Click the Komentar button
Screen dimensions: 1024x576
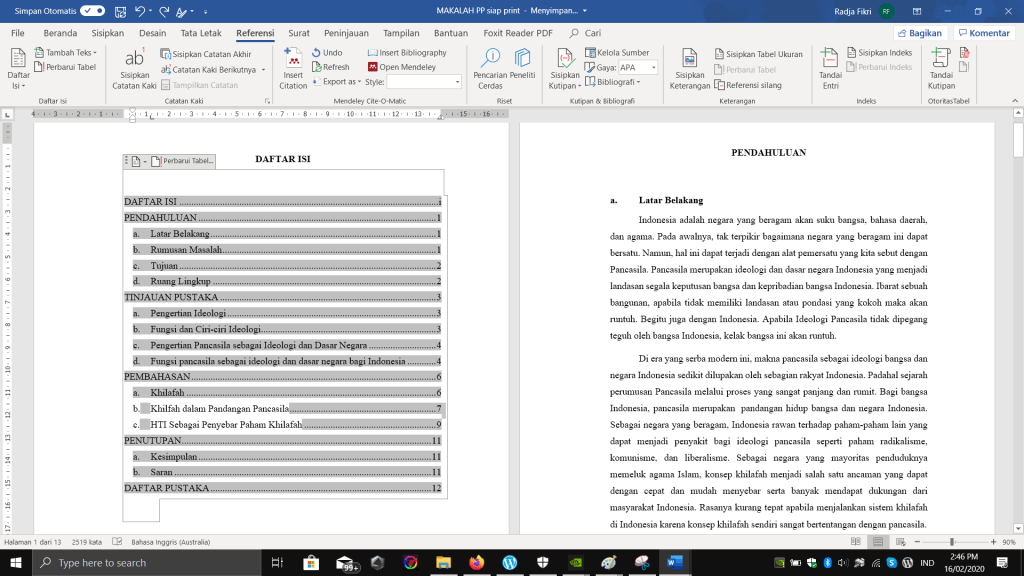click(x=984, y=33)
